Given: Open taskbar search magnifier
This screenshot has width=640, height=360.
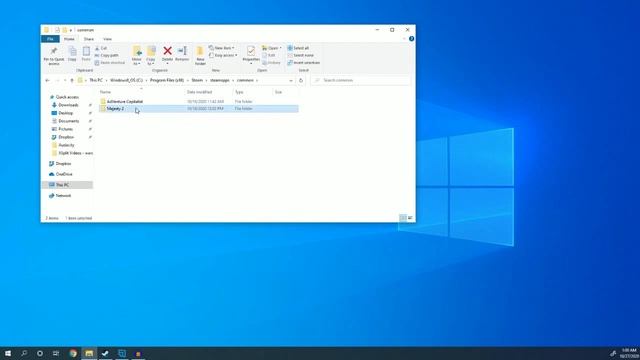Looking at the screenshot, I should tap(24, 353).
